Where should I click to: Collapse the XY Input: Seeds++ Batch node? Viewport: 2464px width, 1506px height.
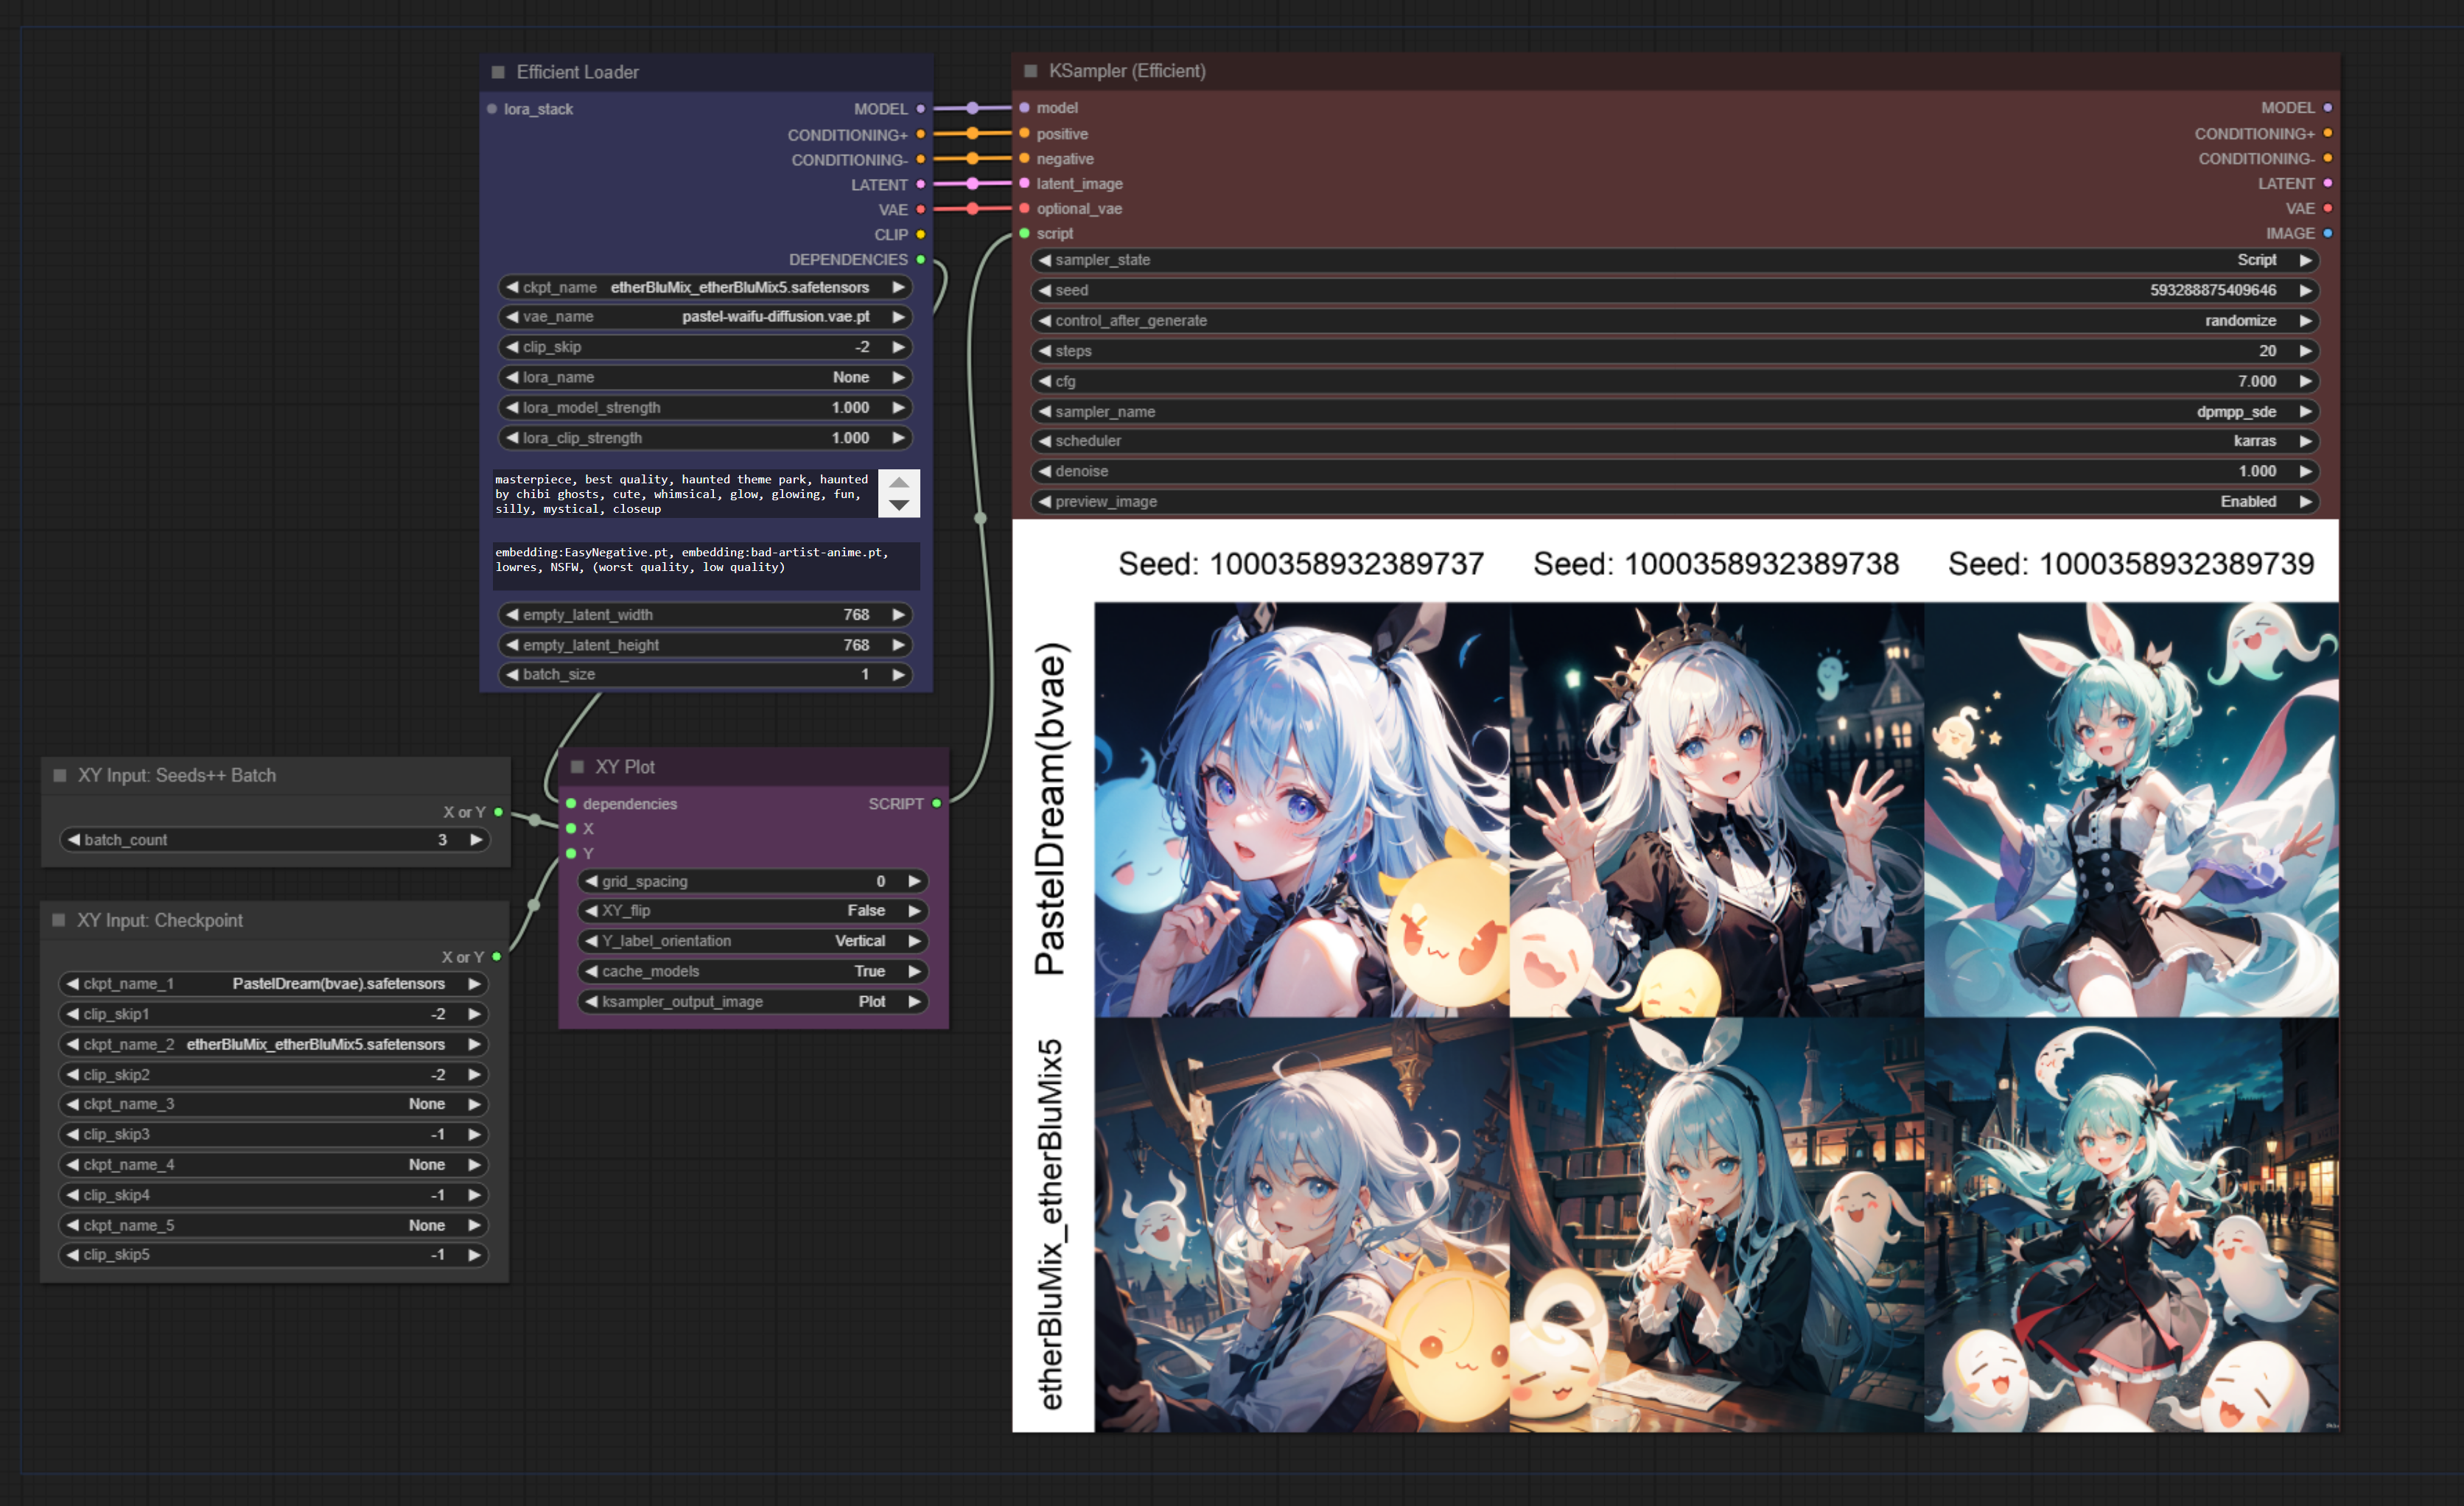60,775
